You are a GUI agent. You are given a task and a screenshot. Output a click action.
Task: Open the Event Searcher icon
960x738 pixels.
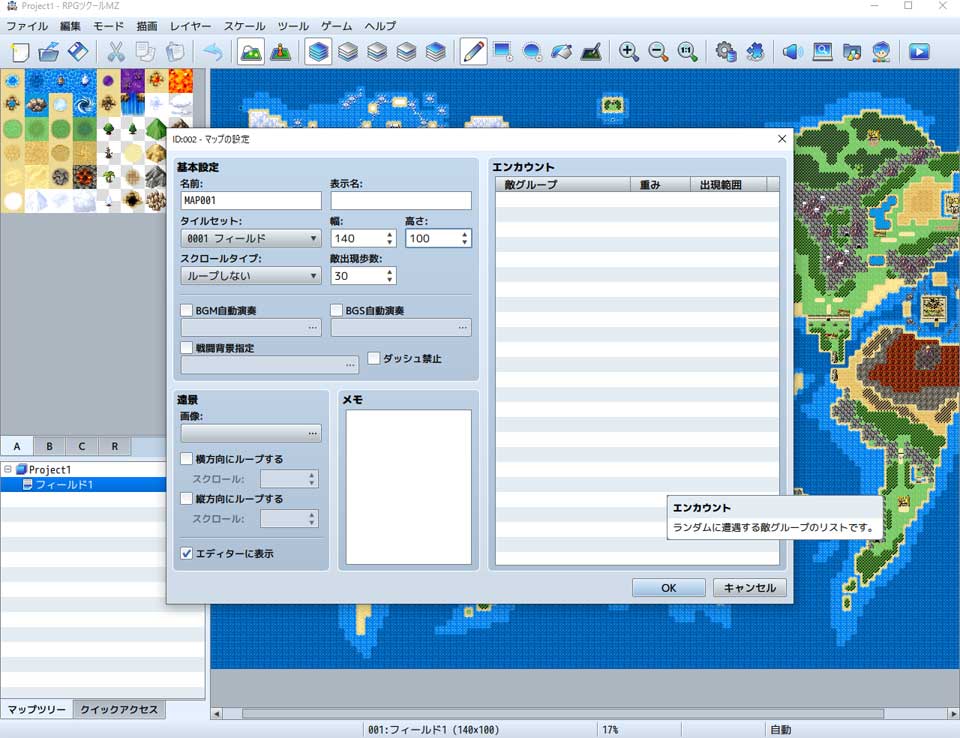click(x=822, y=52)
